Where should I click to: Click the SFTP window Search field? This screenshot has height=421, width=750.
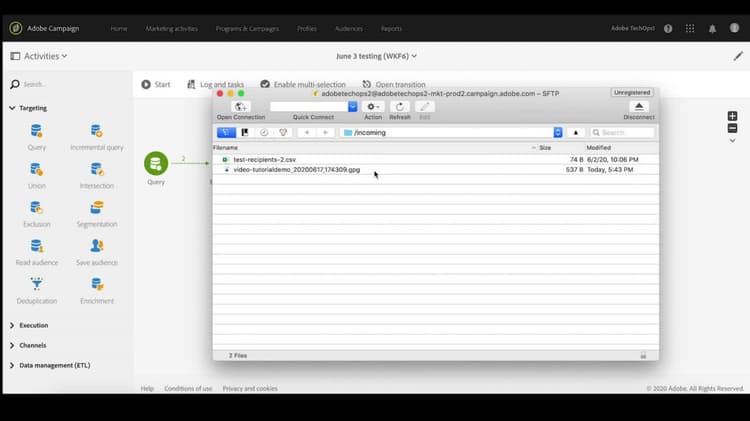pyautogui.click(x=622, y=133)
